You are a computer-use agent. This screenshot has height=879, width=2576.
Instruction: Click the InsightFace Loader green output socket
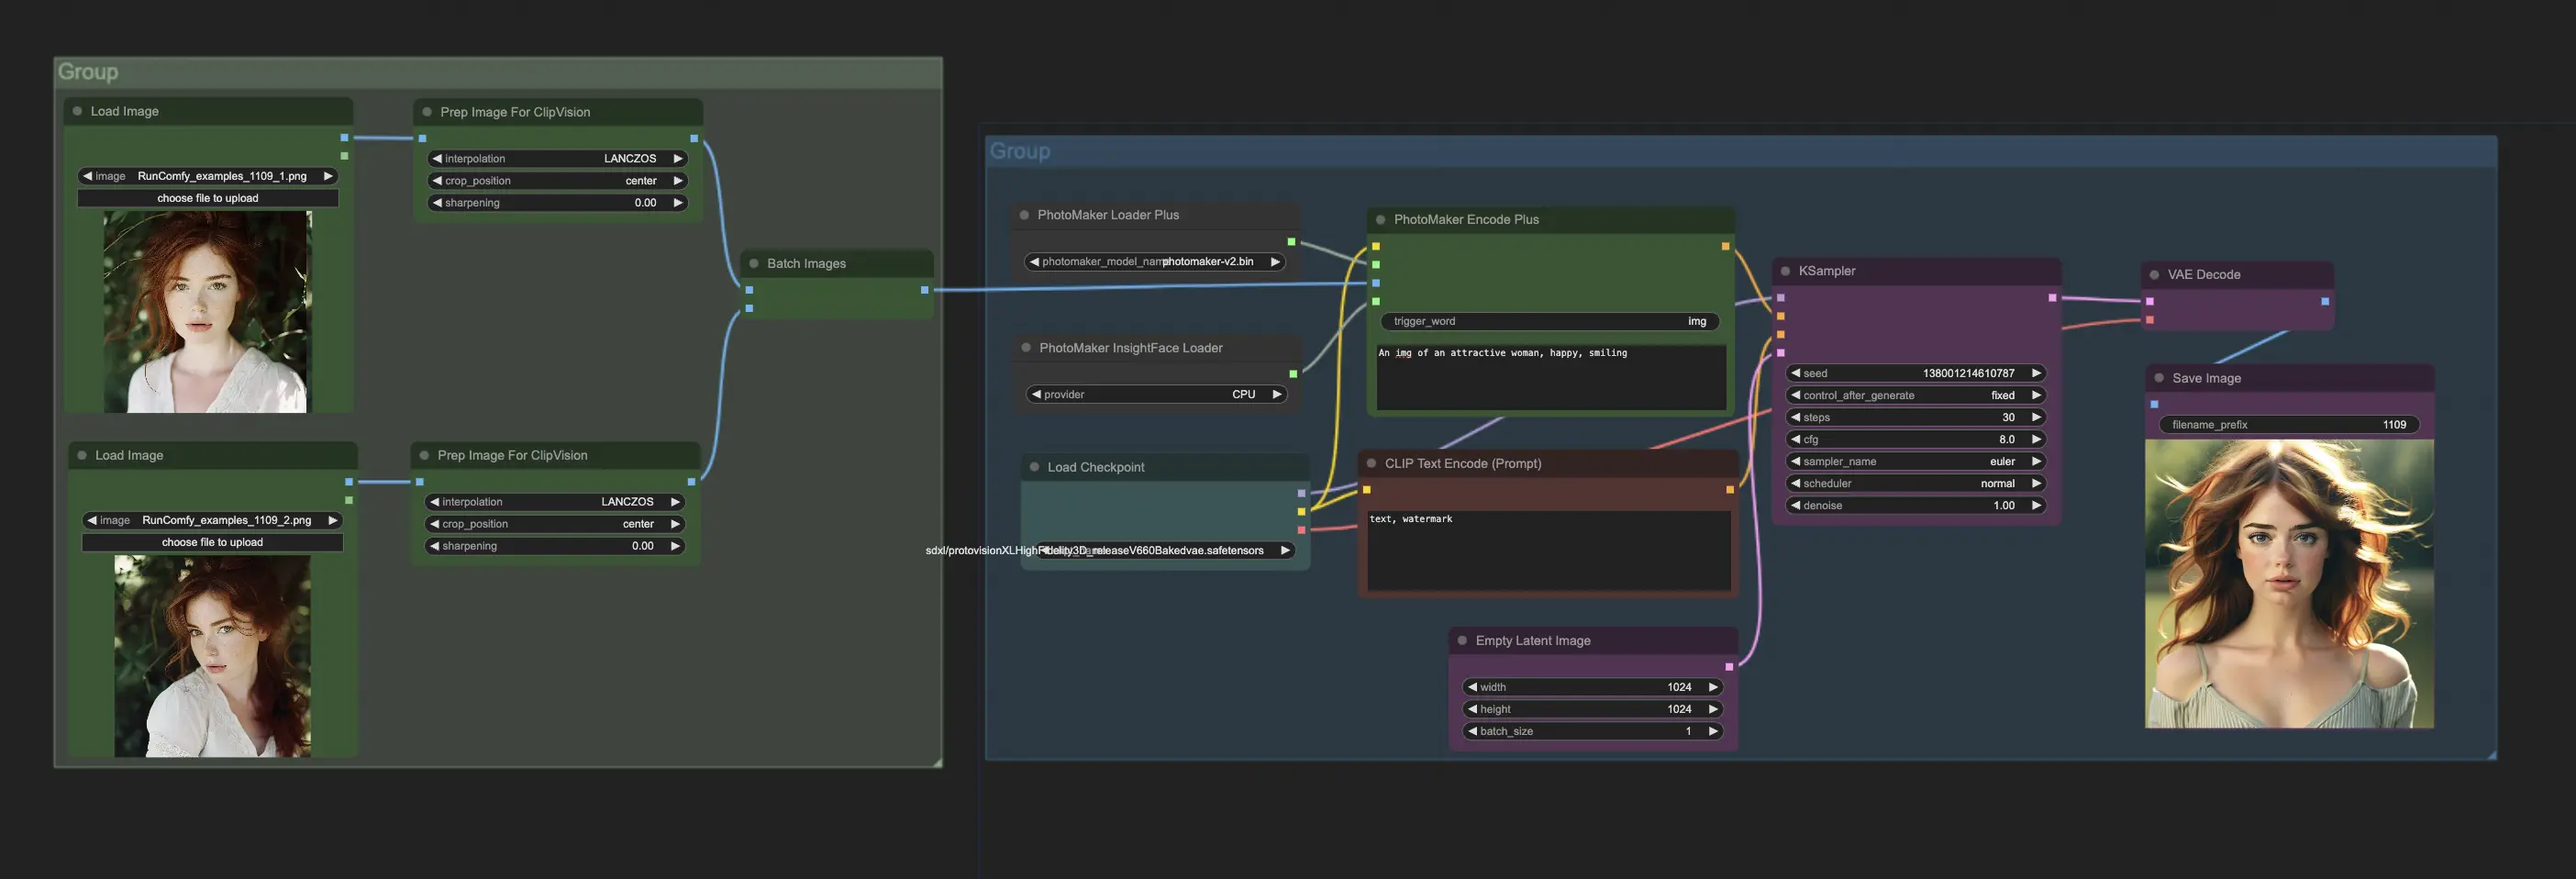(1293, 374)
